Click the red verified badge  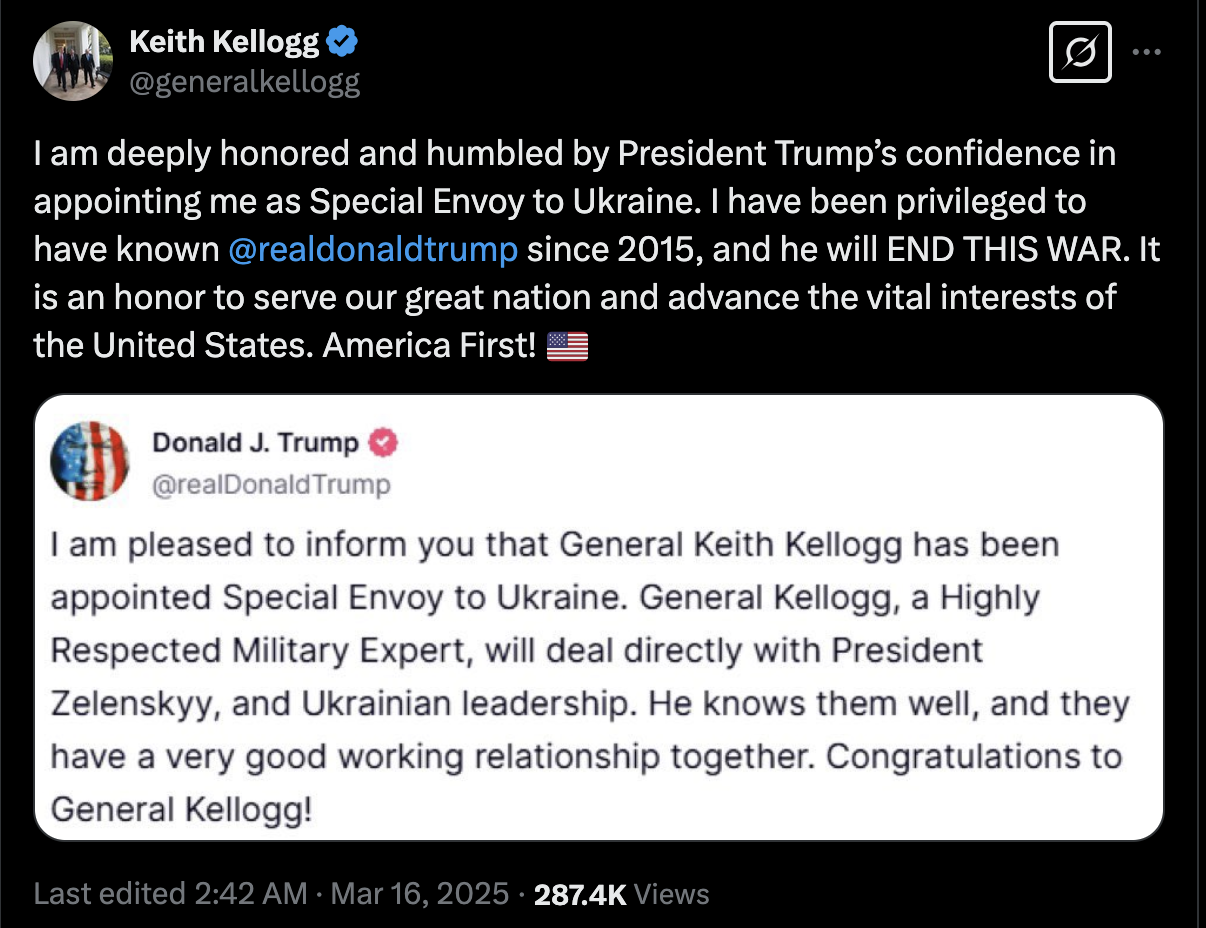click(x=384, y=442)
